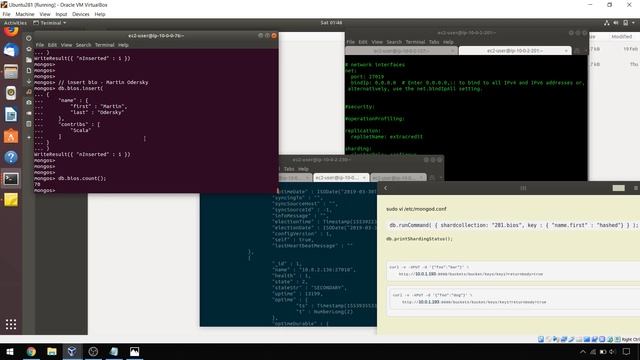Open the Help icon in the dock
Screen dimensions: 640x360
click(x=11, y=157)
